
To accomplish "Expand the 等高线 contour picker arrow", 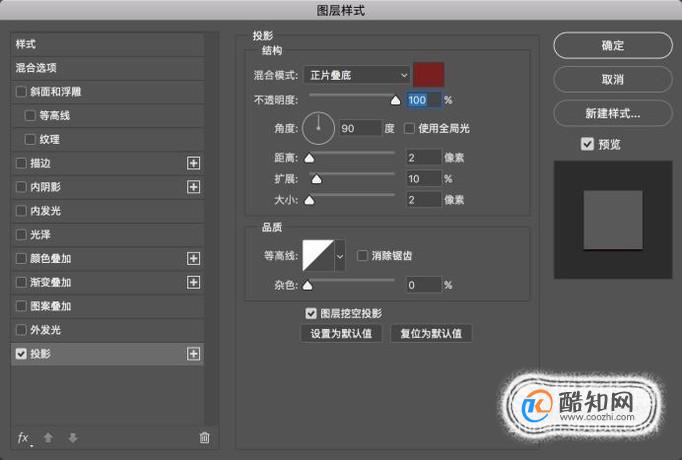I will 340,256.
